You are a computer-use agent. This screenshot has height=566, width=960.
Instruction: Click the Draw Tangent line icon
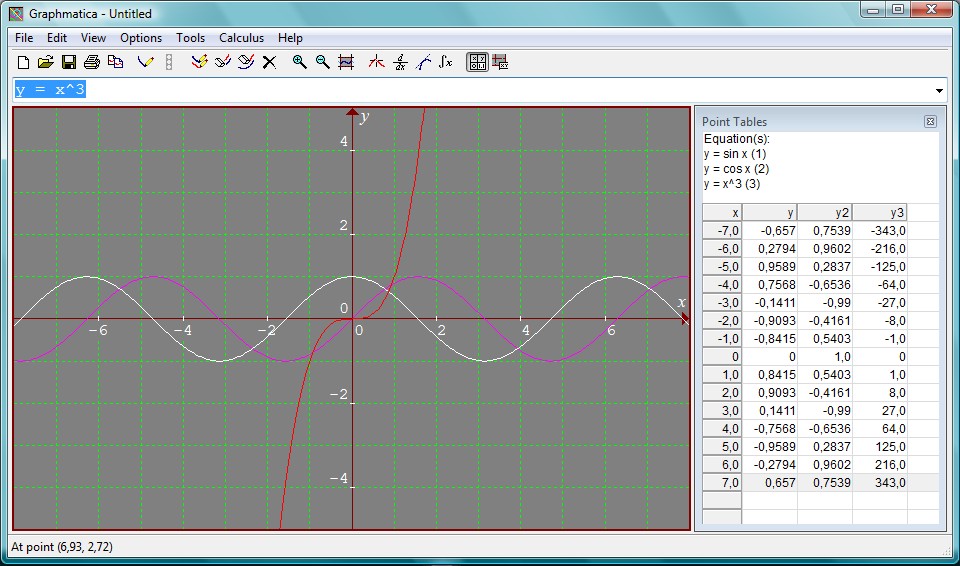(423, 62)
